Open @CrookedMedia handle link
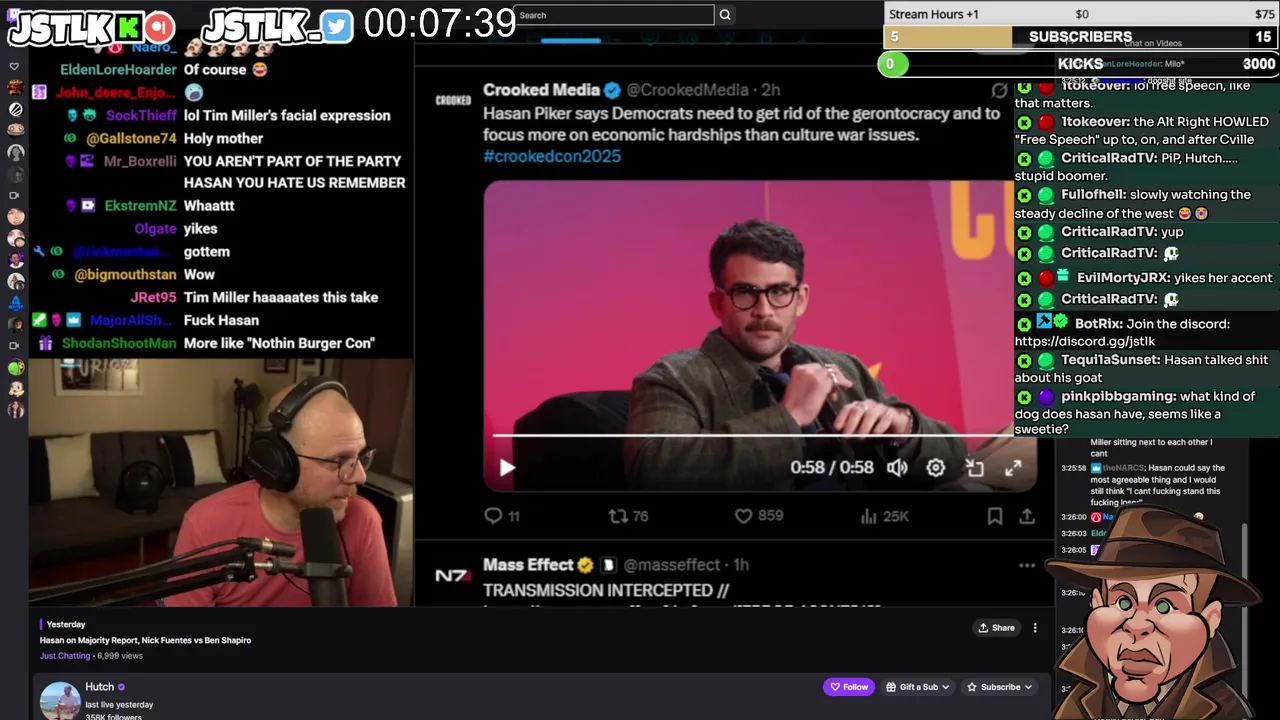This screenshot has height=720, width=1280. point(688,90)
